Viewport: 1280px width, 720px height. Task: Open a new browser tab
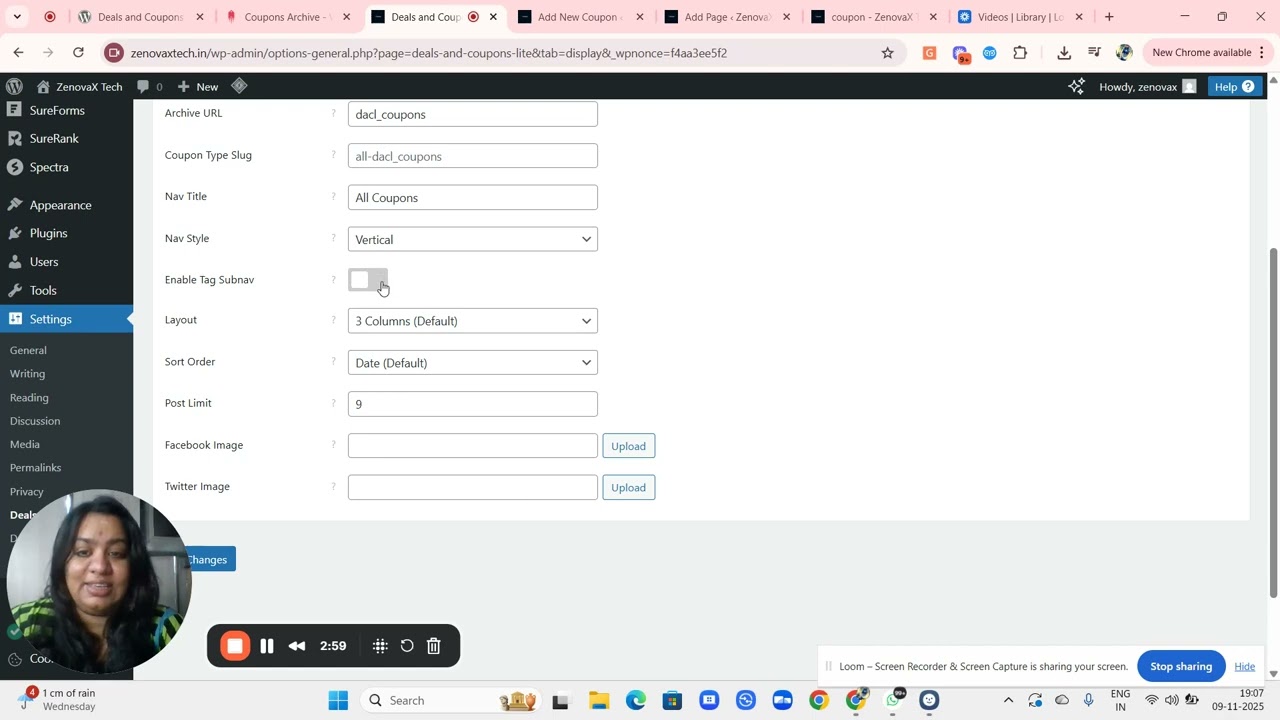(1109, 17)
